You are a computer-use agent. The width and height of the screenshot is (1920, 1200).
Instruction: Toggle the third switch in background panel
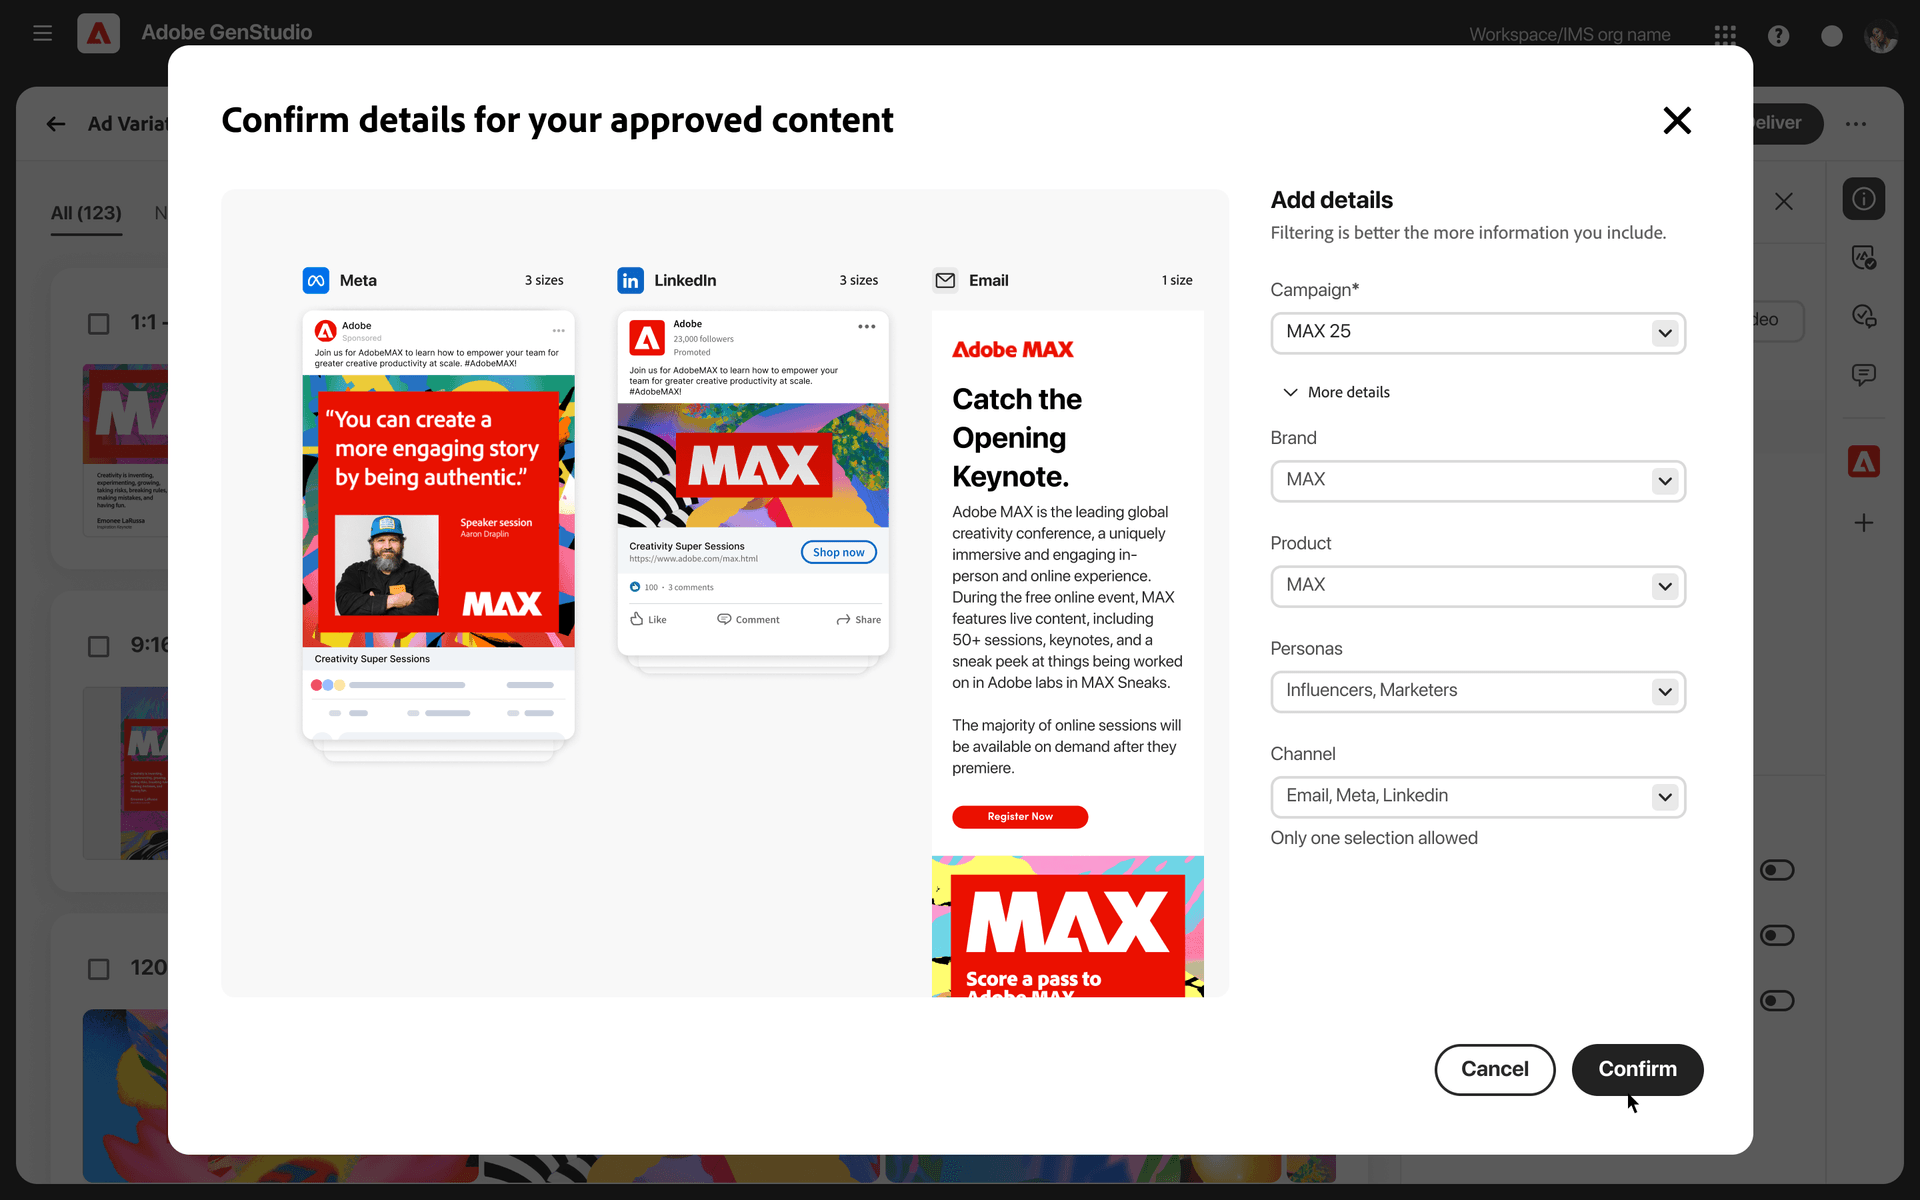[x=1777, y=1001]
